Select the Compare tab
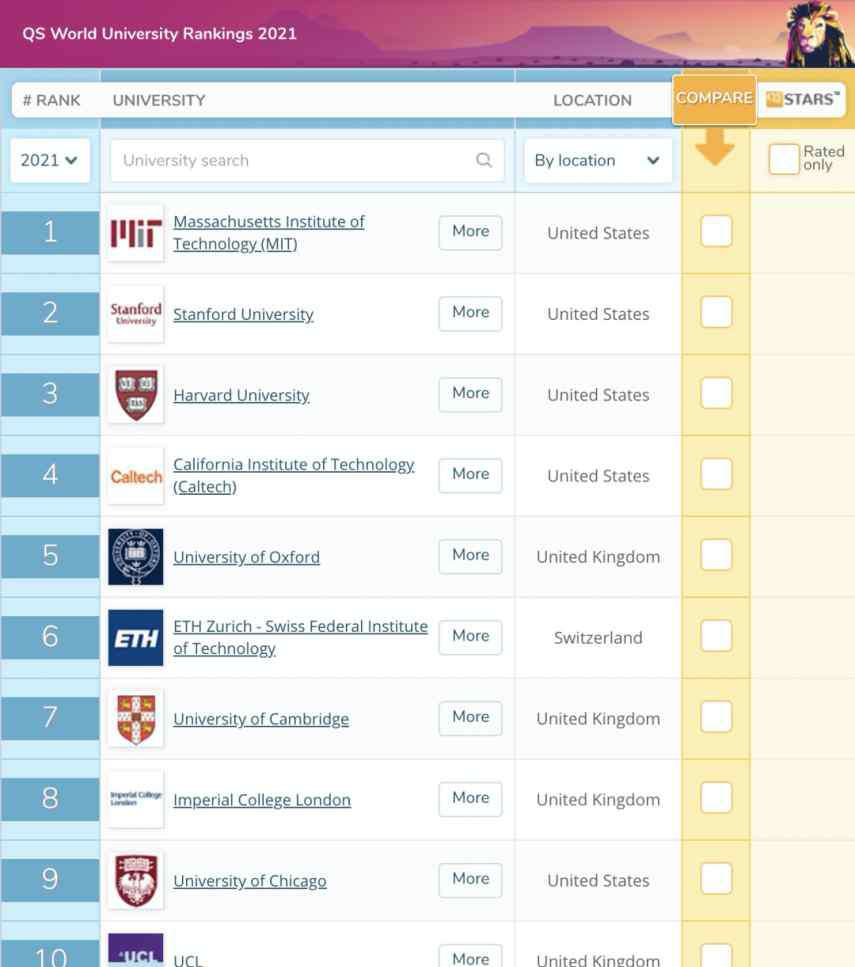 point(714,99)
